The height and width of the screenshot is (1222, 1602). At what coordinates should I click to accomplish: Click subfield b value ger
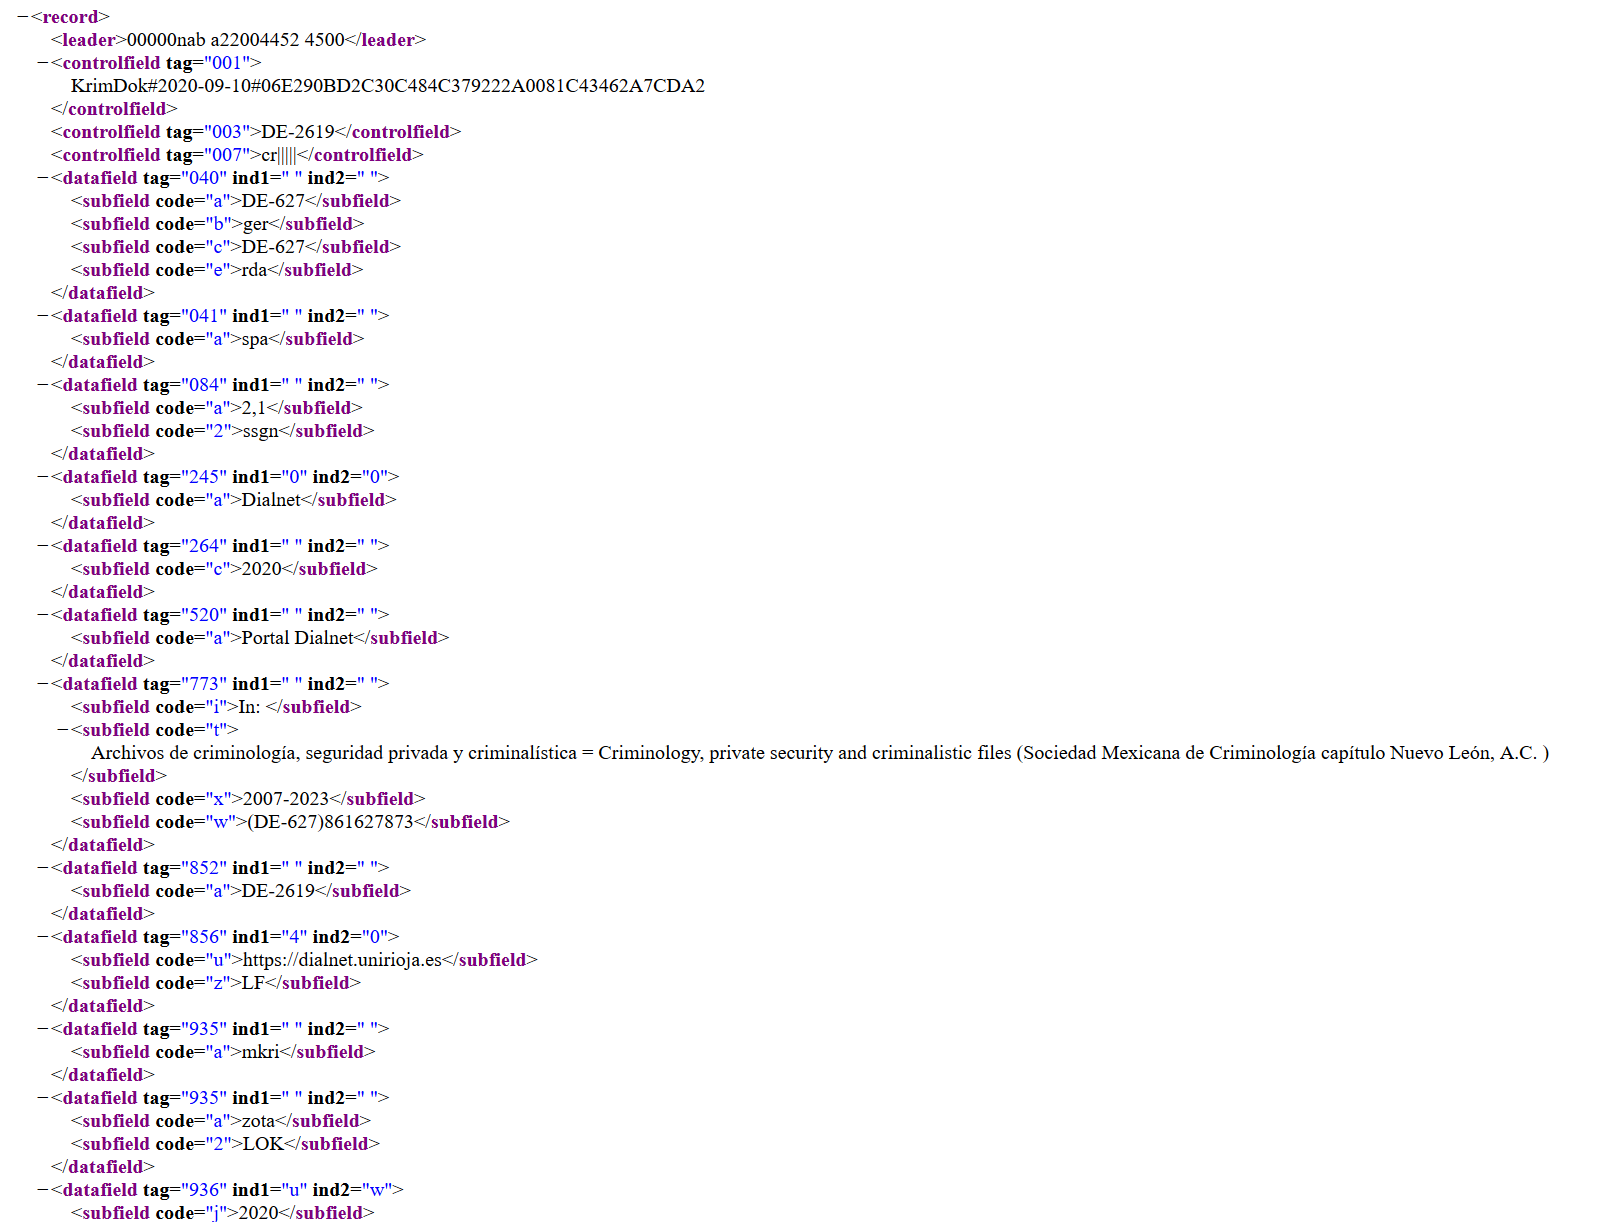256,224
